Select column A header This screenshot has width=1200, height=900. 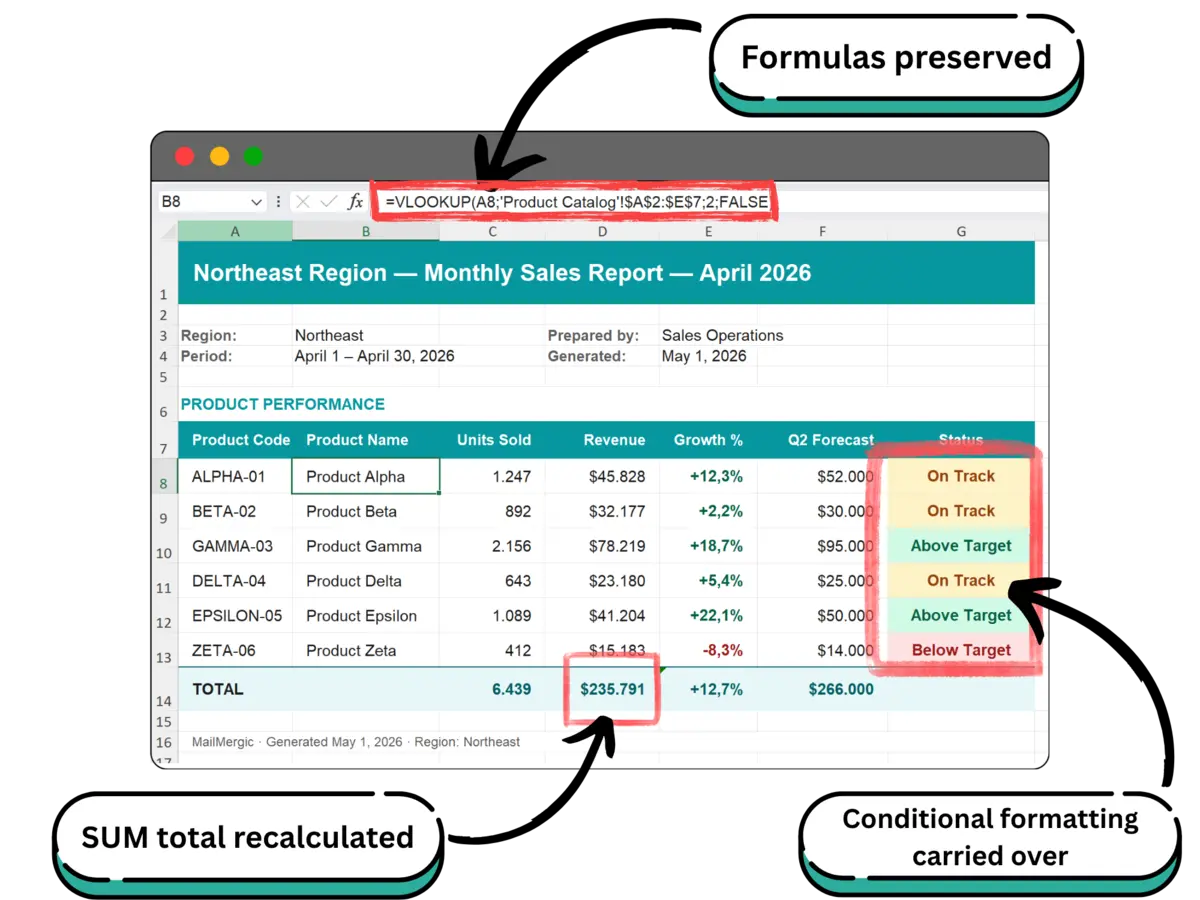[x=235, y=231]
